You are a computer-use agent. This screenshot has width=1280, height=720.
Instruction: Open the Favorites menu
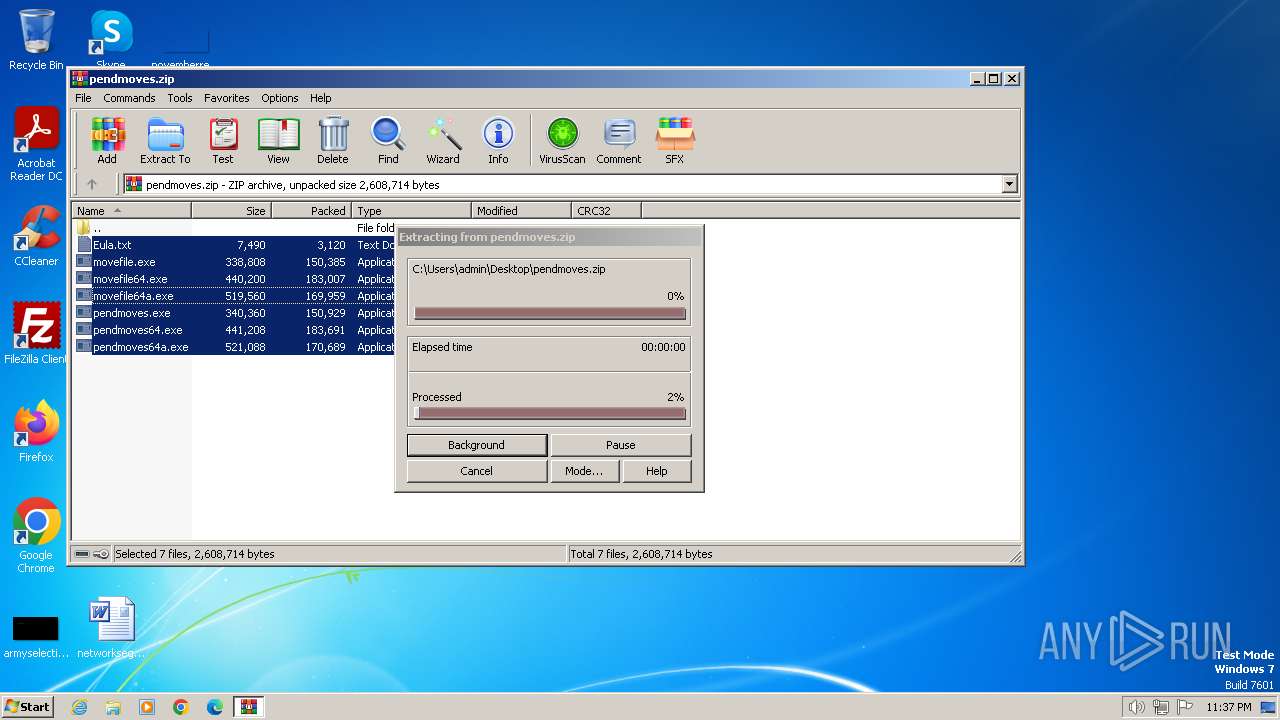(227, 98)
